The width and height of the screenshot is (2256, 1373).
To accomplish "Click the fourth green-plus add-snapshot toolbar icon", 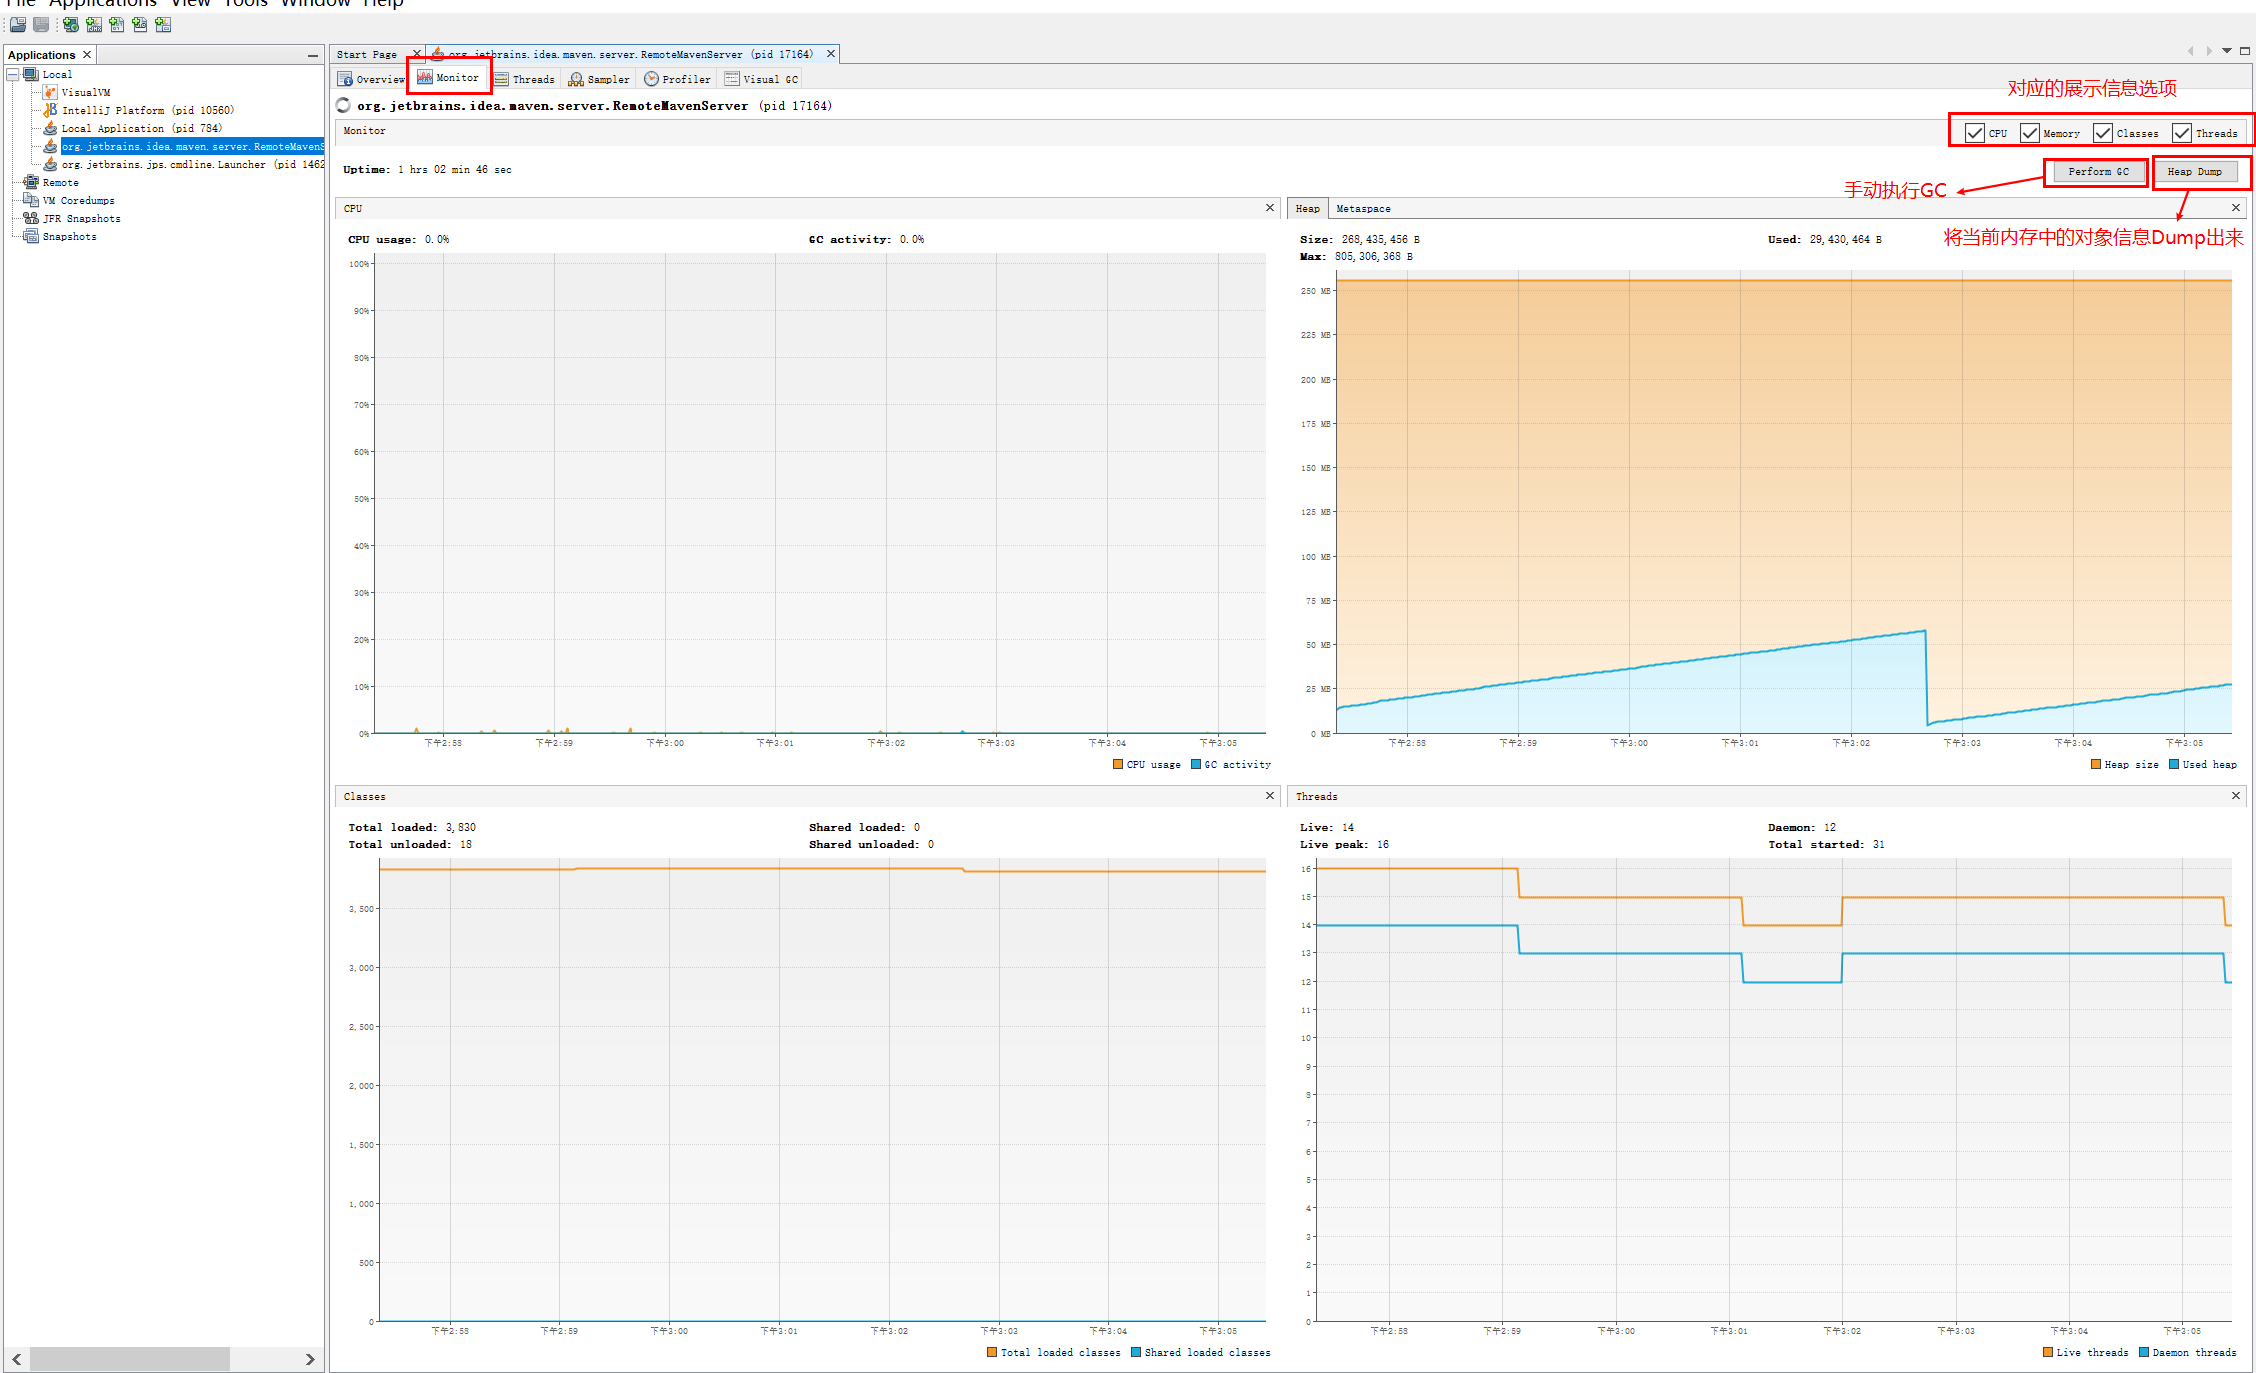I will pyautogui.click(x=140, y=24).
